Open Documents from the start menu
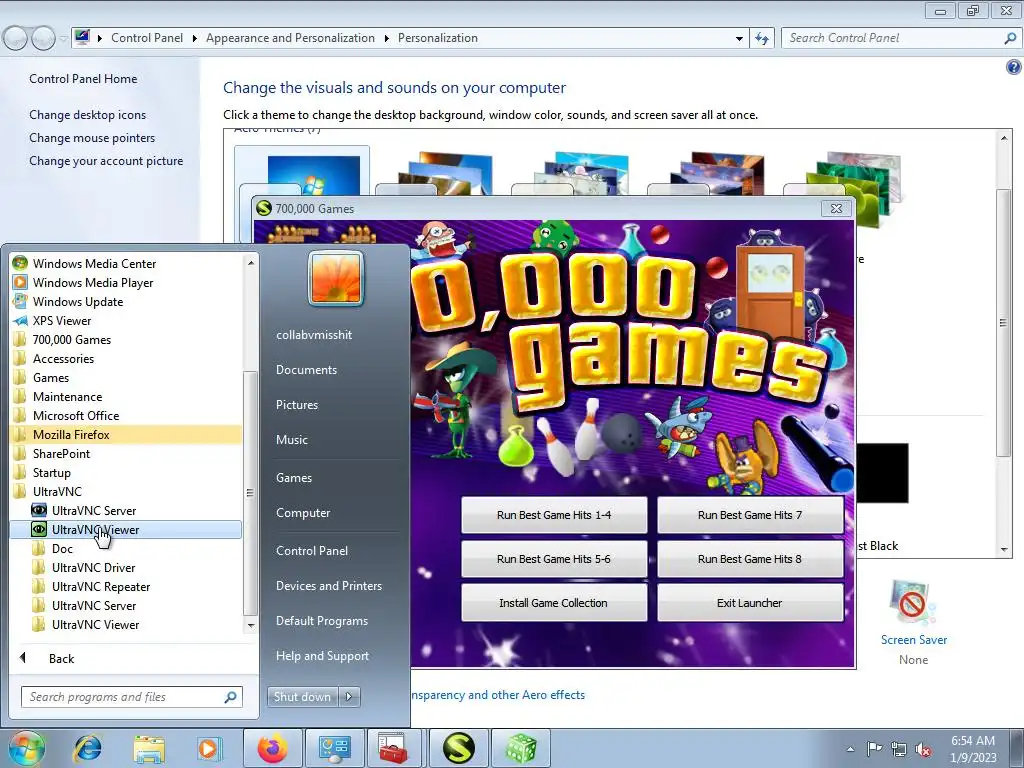 click(x=306, y=370)
